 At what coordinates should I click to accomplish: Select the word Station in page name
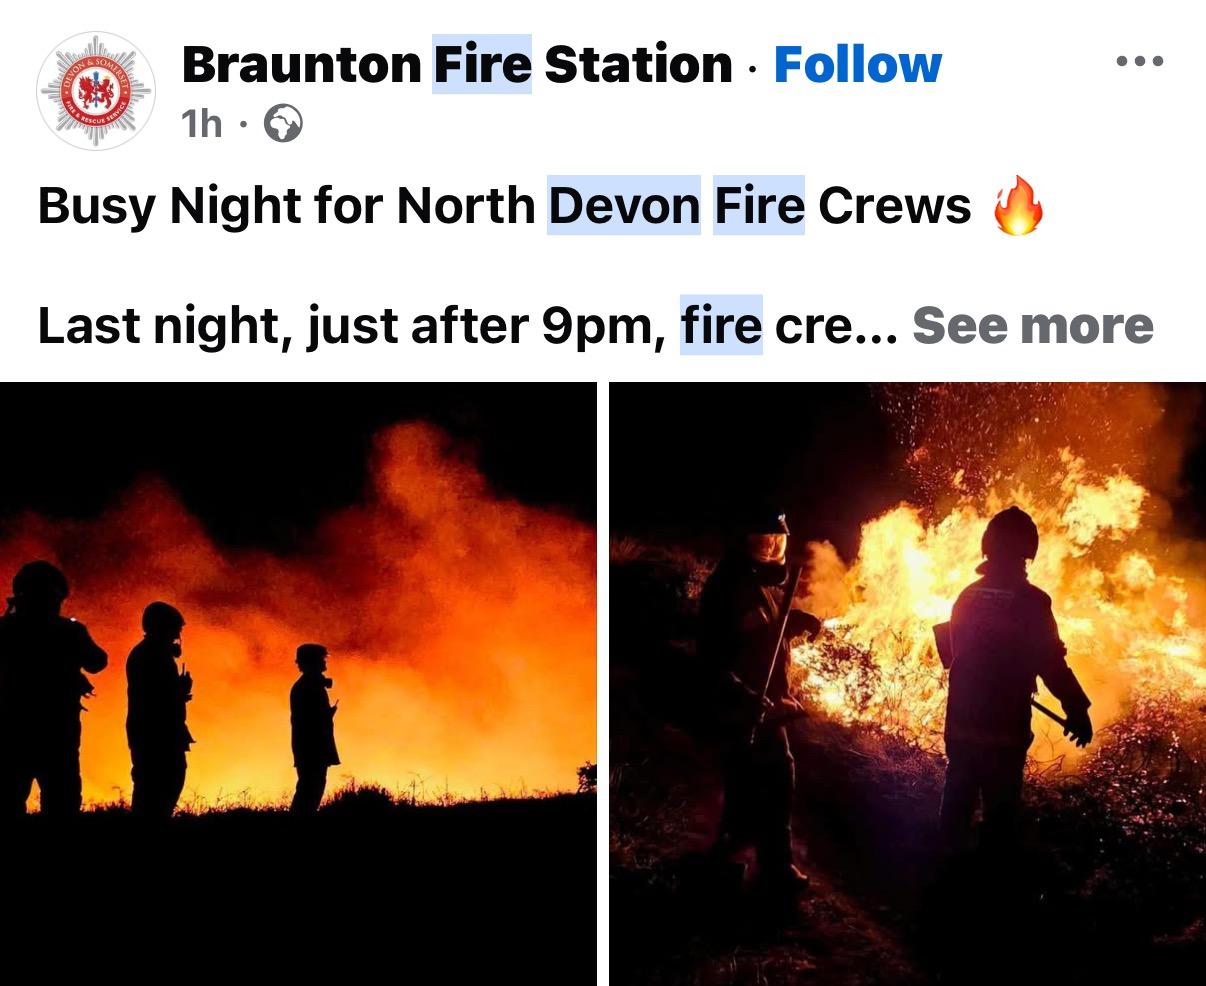(638, 65)
